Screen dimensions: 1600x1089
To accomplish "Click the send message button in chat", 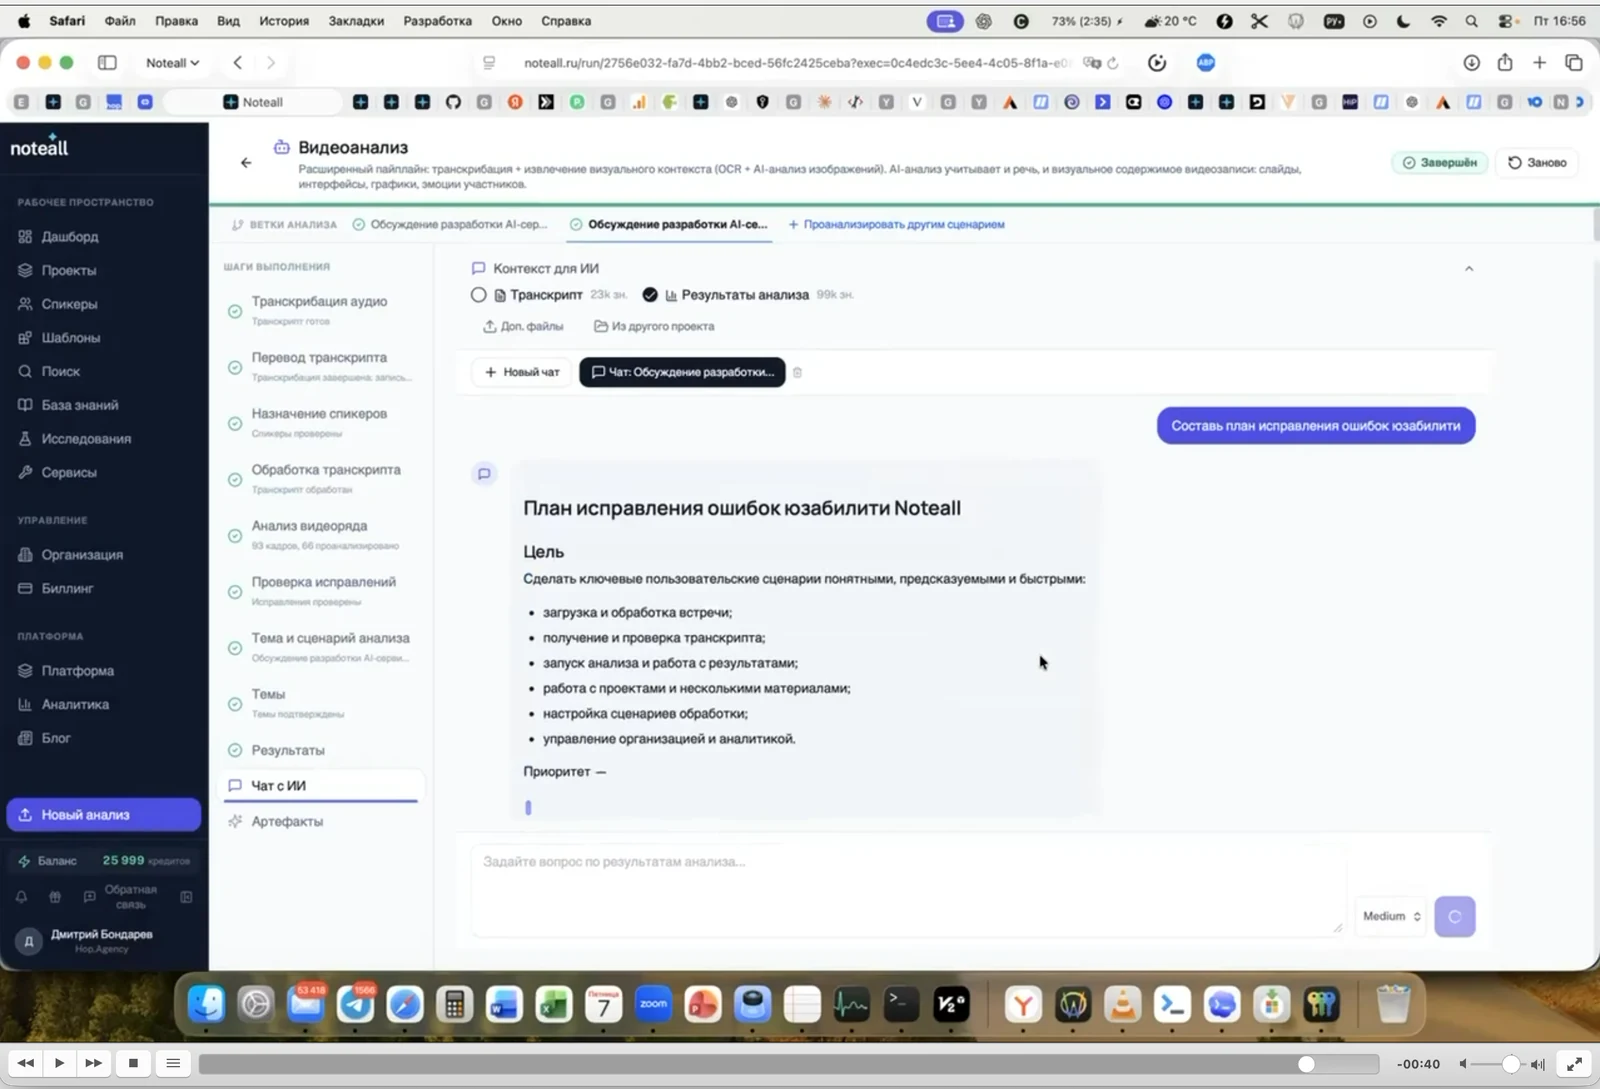I will tap(1454, 916).
